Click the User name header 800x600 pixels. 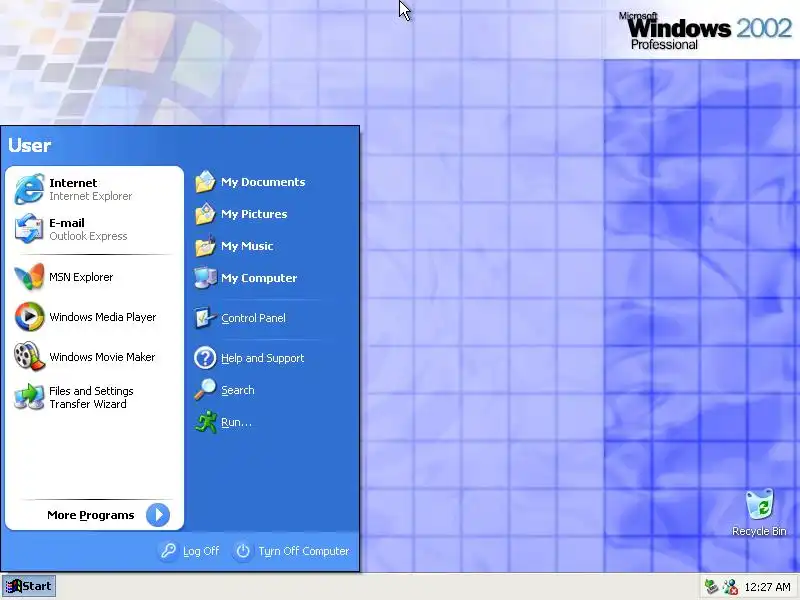(30, 145)
